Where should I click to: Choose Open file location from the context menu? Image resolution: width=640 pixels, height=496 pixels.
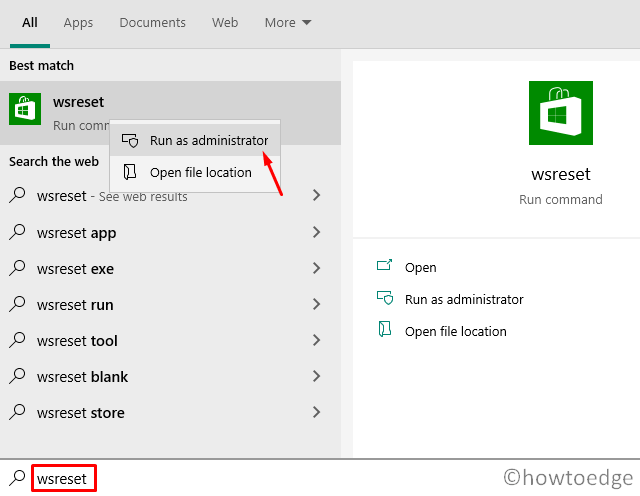click(200, 172)
